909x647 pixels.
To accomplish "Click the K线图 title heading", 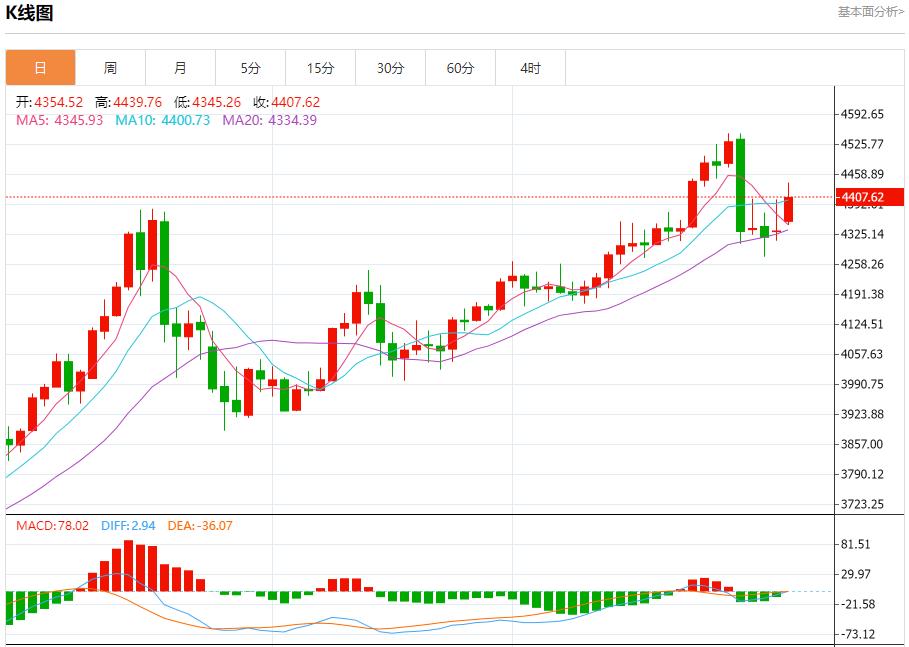I will tap(30, 13).
